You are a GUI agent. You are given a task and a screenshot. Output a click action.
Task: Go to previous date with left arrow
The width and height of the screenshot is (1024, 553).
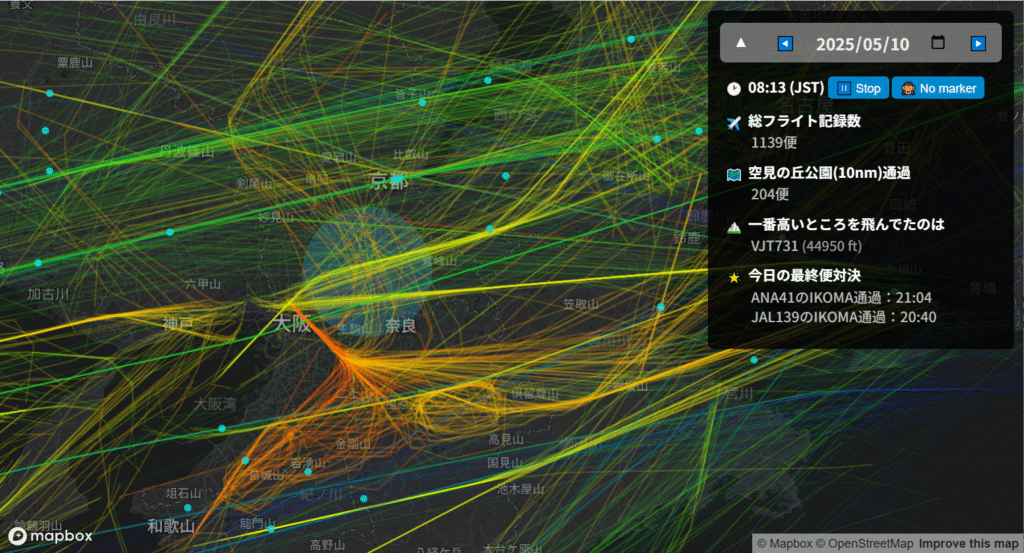pos(785,44)
